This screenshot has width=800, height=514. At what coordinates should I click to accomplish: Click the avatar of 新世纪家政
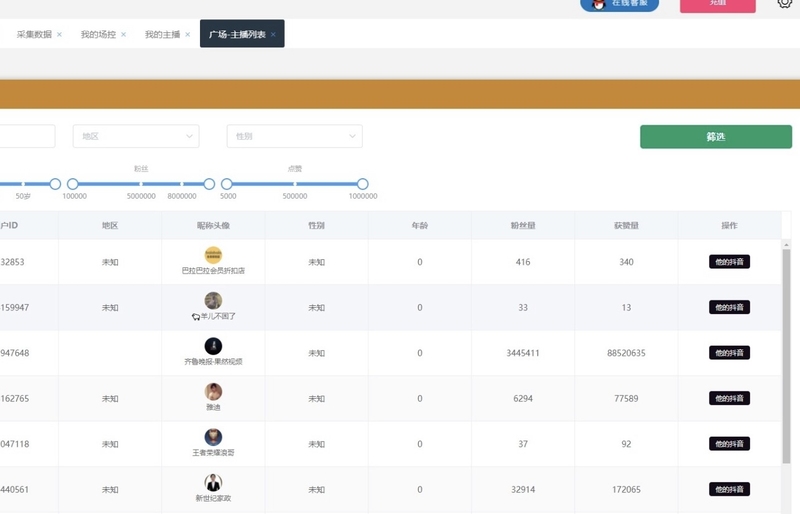coord(213,483)
